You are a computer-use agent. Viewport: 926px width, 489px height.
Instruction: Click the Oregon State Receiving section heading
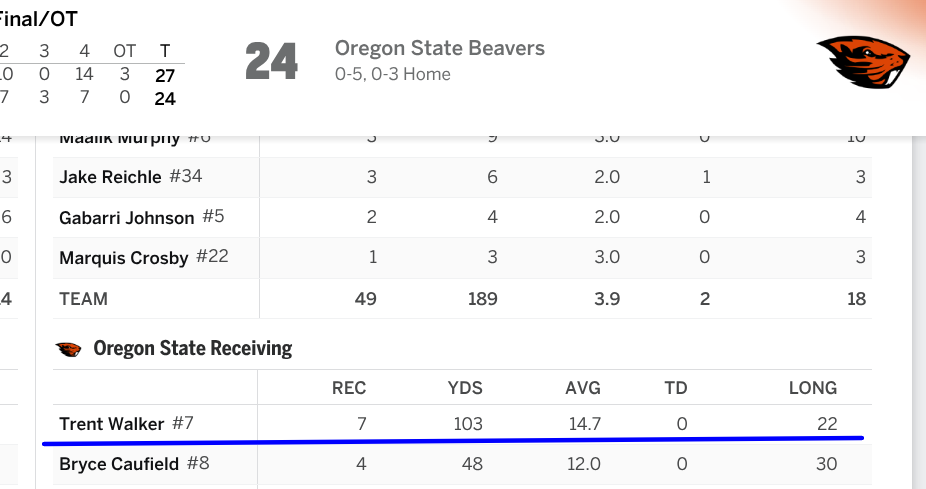tap(192, 348)
